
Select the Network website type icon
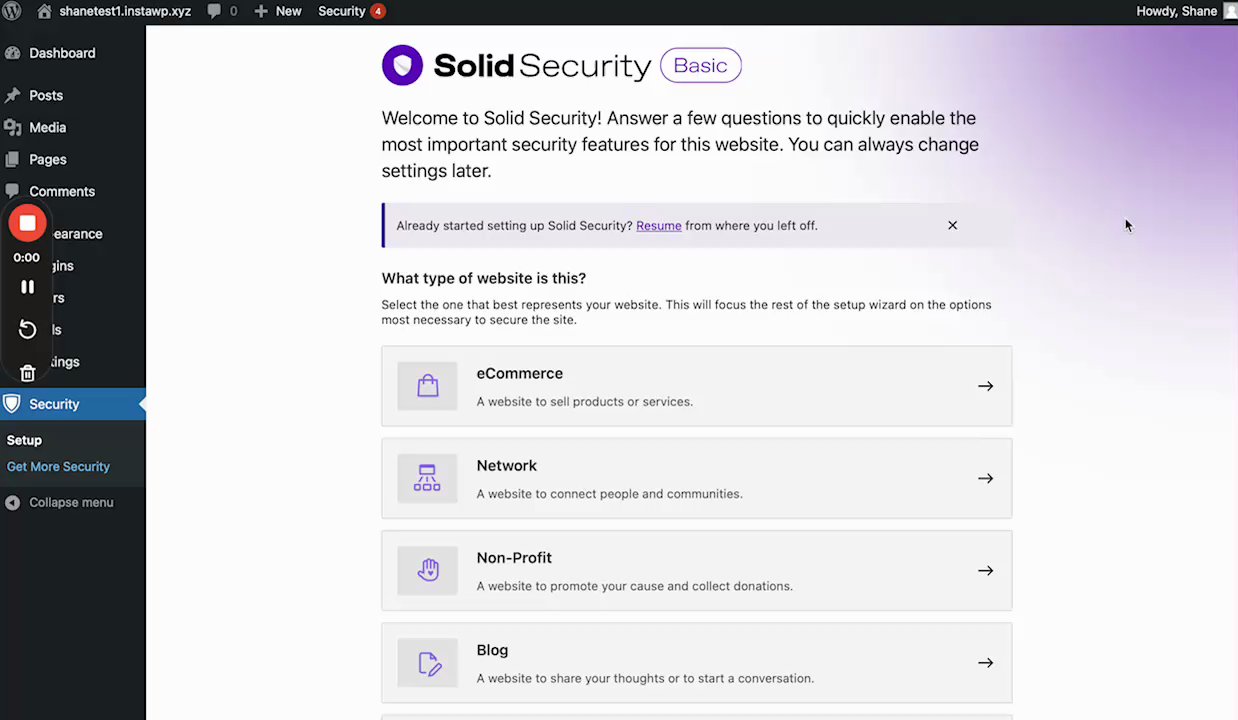click(x=427, y=478)
